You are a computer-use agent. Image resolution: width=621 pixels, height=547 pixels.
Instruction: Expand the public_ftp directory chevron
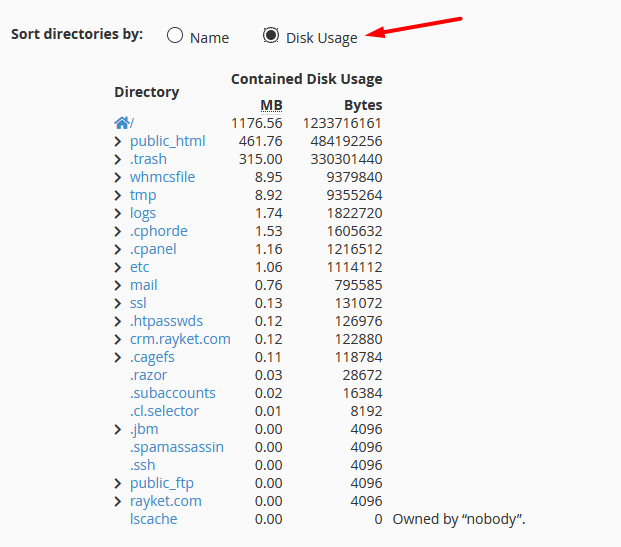118,483
